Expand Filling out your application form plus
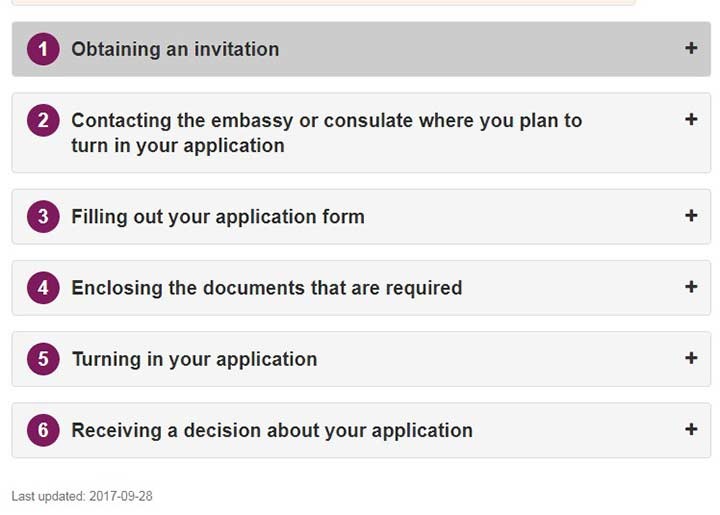 691,215
